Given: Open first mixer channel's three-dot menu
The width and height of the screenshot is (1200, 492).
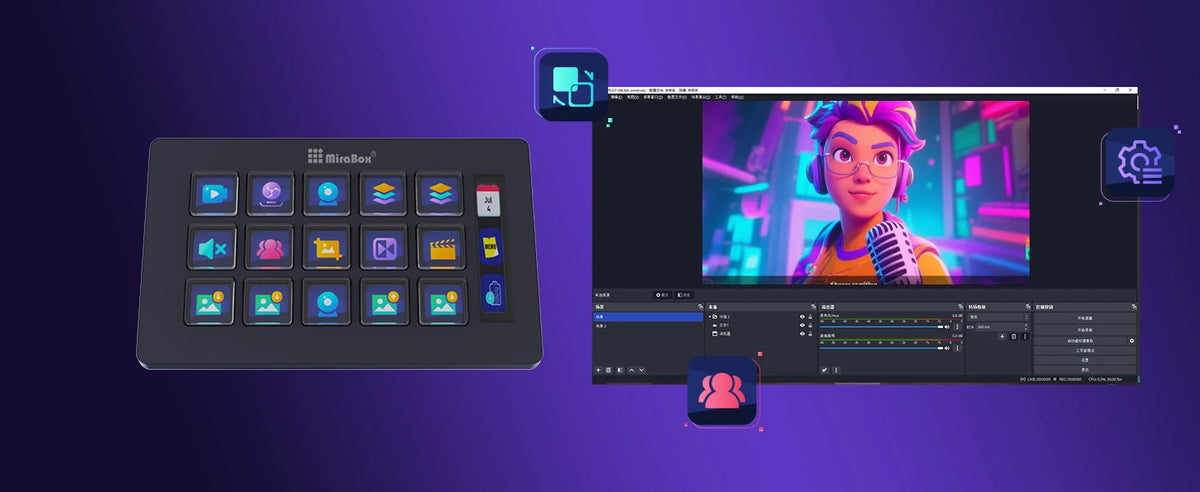Looking at the screenshot, I should pos(957,327).
